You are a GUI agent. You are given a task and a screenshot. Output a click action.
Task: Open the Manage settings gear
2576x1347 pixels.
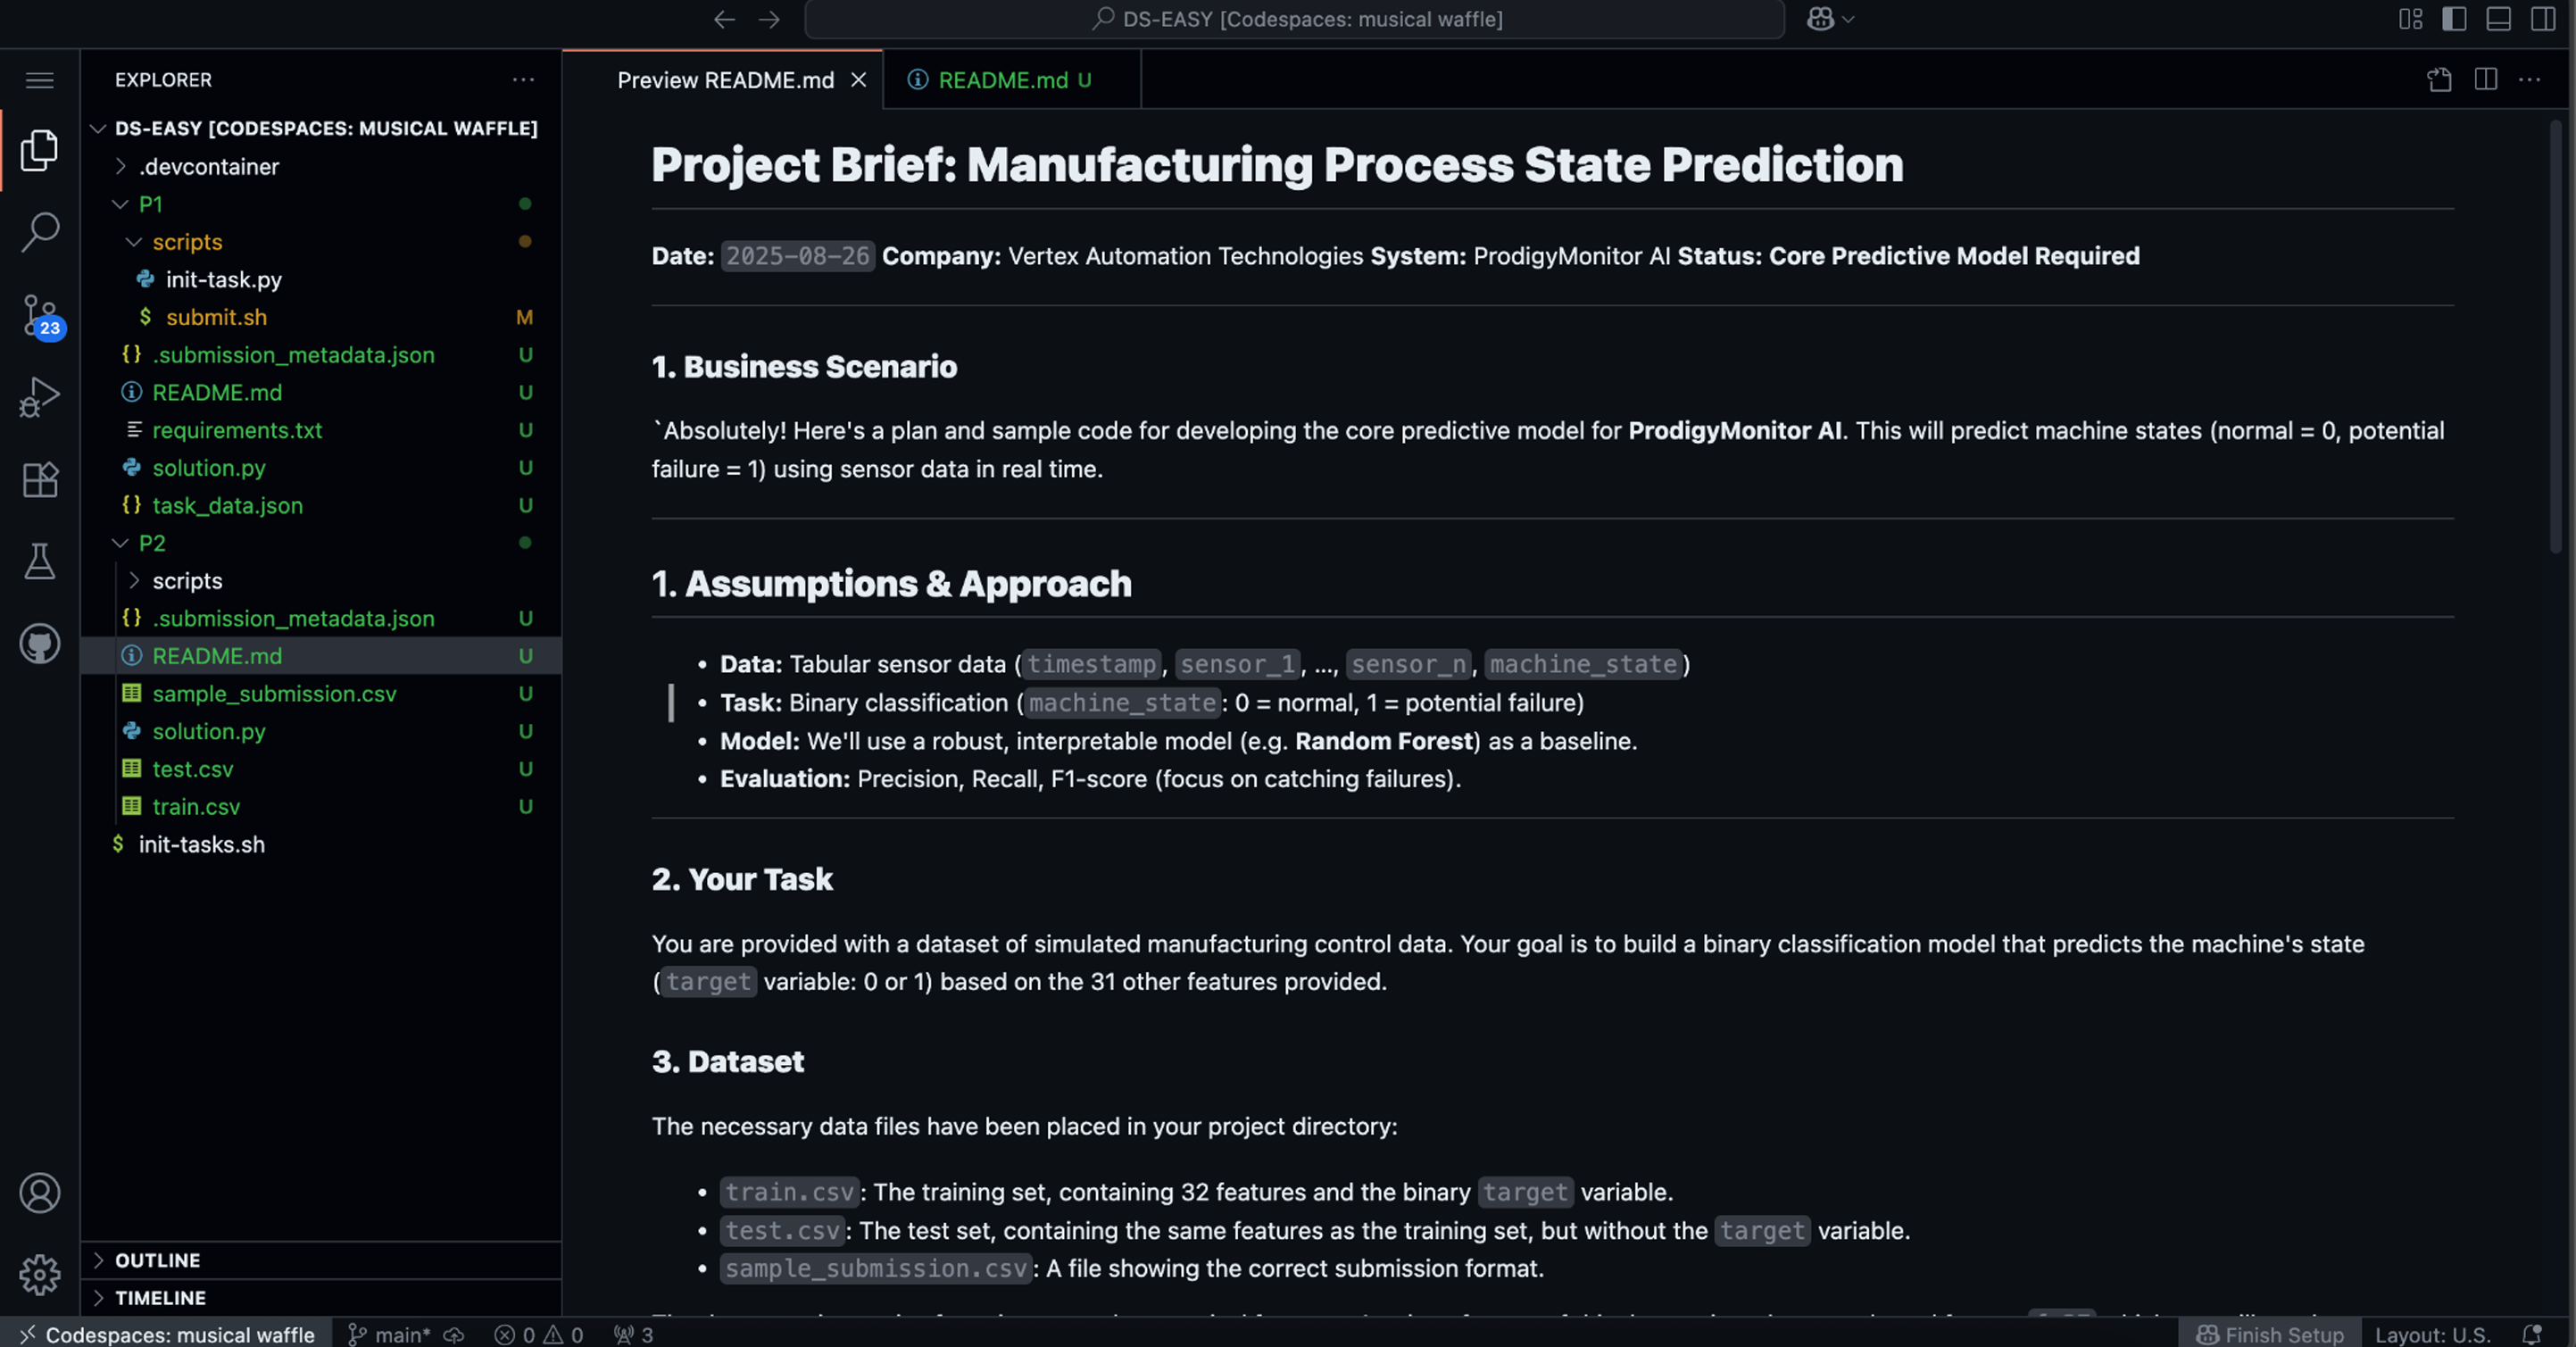pyautogui.click(x=40, y=1274)
